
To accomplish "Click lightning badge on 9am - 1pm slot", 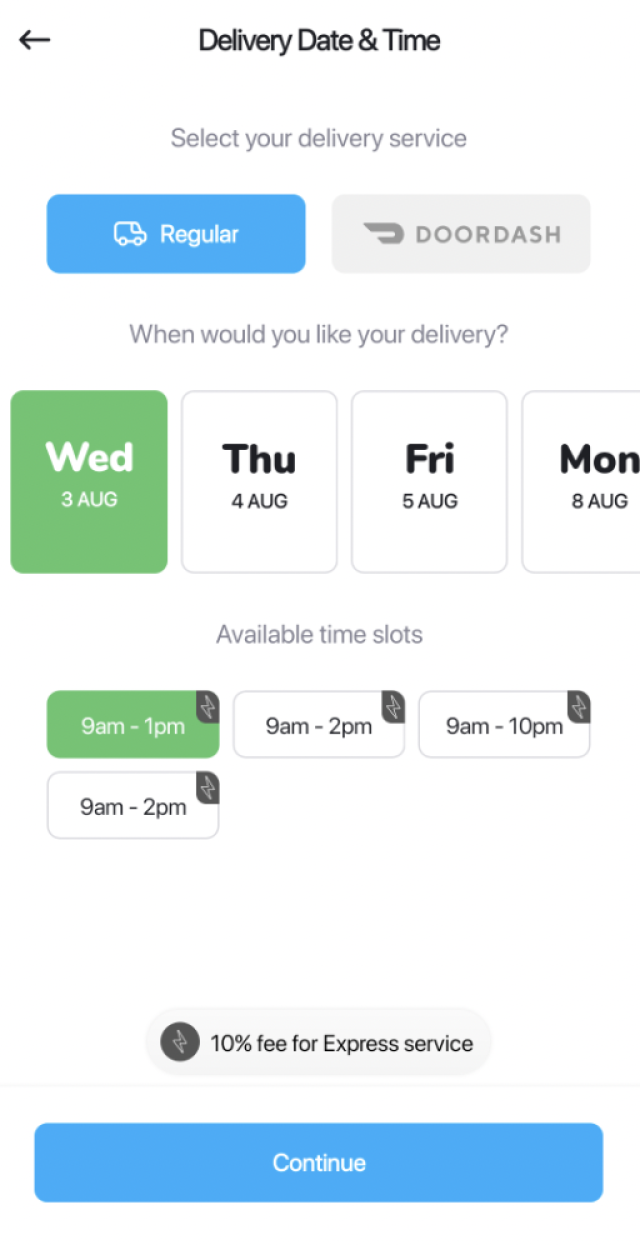I will tap(207, 706).
